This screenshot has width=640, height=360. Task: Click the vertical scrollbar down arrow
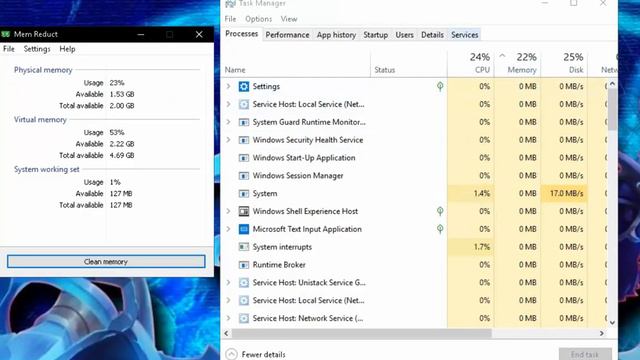612,322
